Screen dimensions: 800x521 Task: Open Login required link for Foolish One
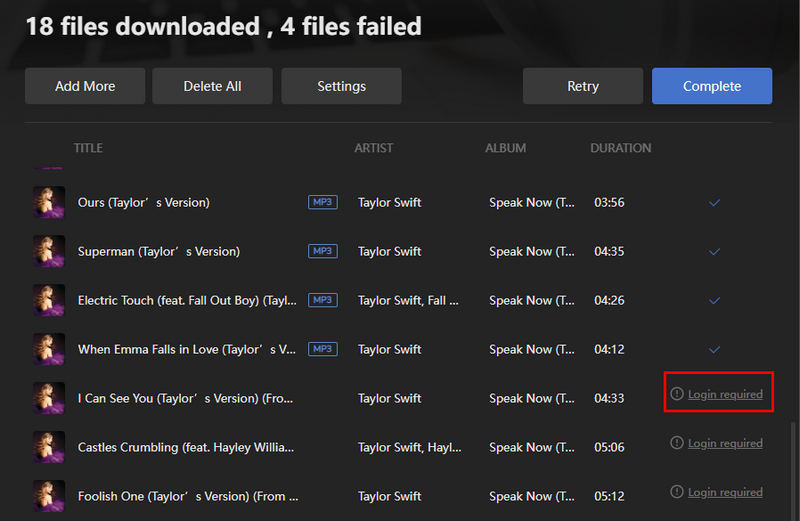(724, 493)
